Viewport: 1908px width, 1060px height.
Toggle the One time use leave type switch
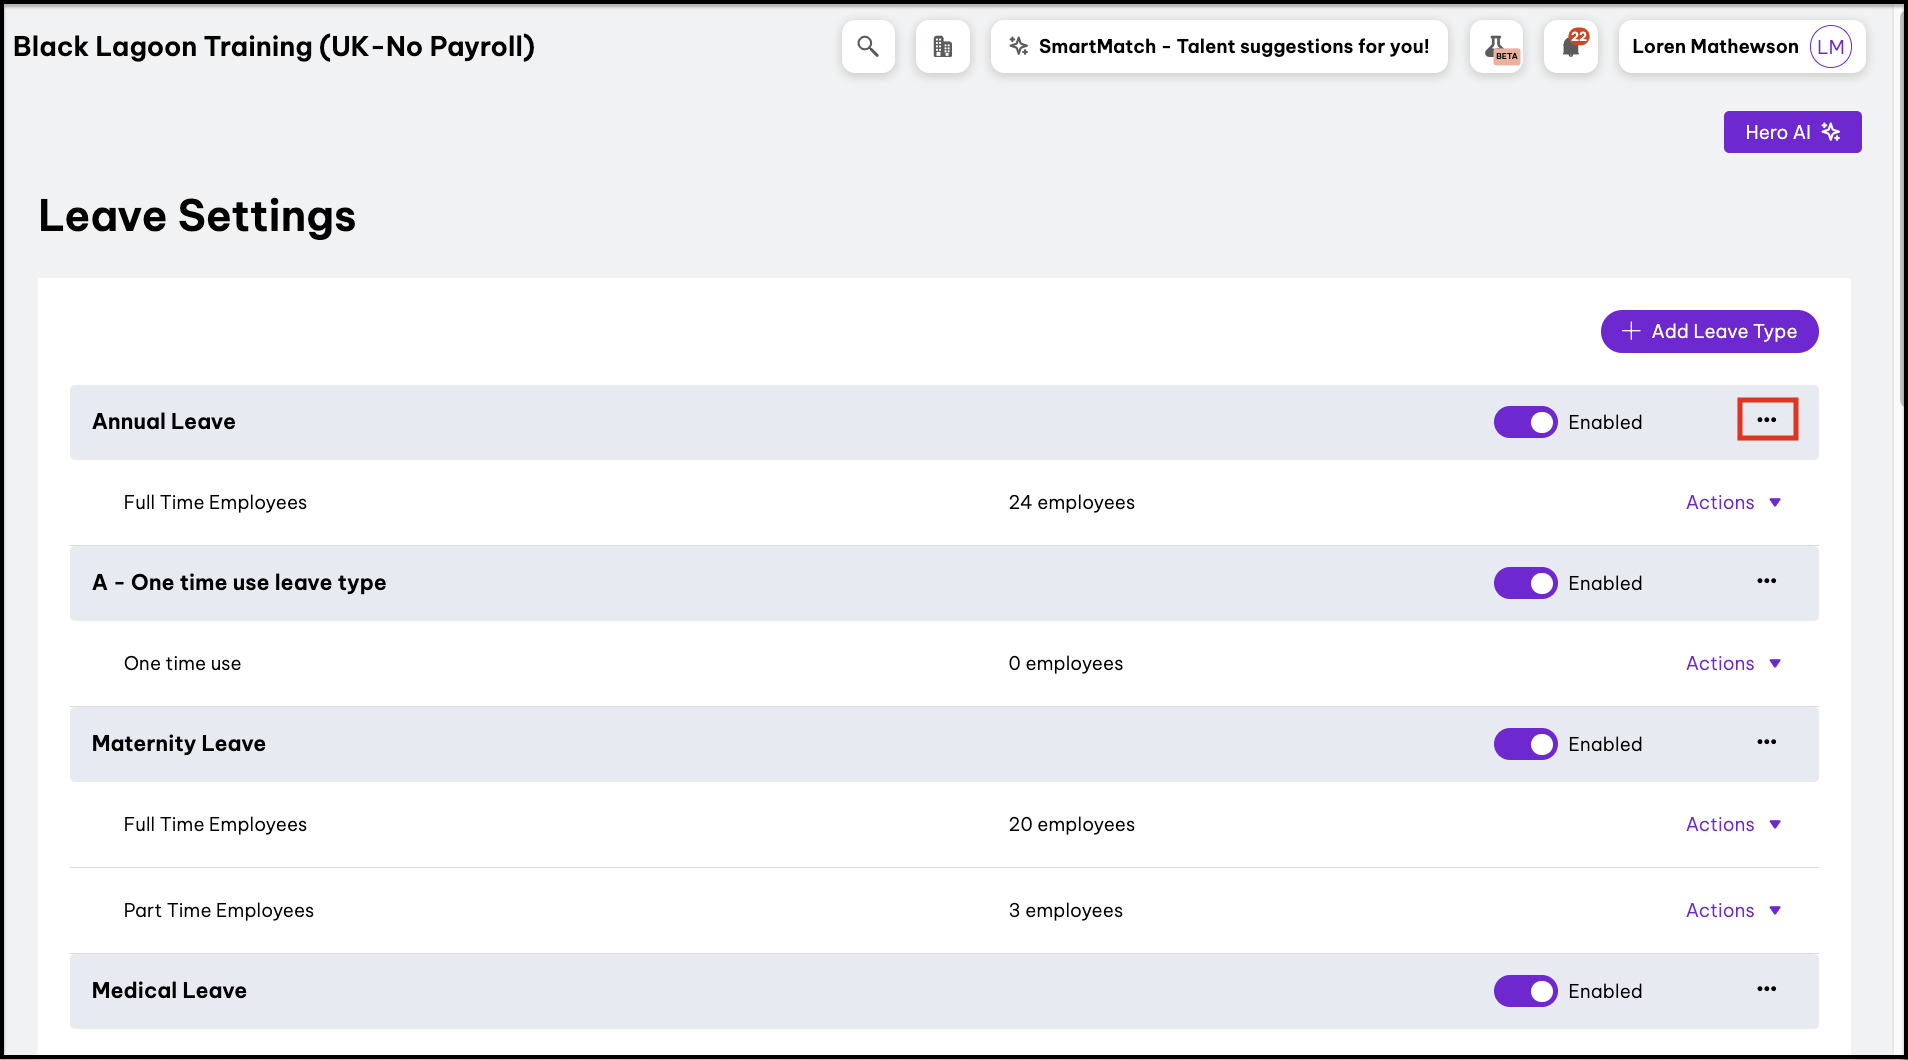tap(1525, 583)
